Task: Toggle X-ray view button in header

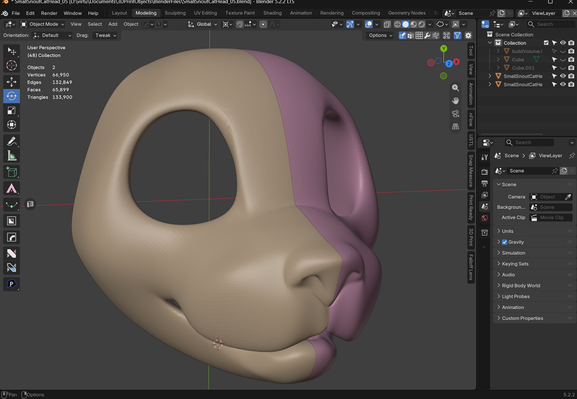Action: pos(387,24)
